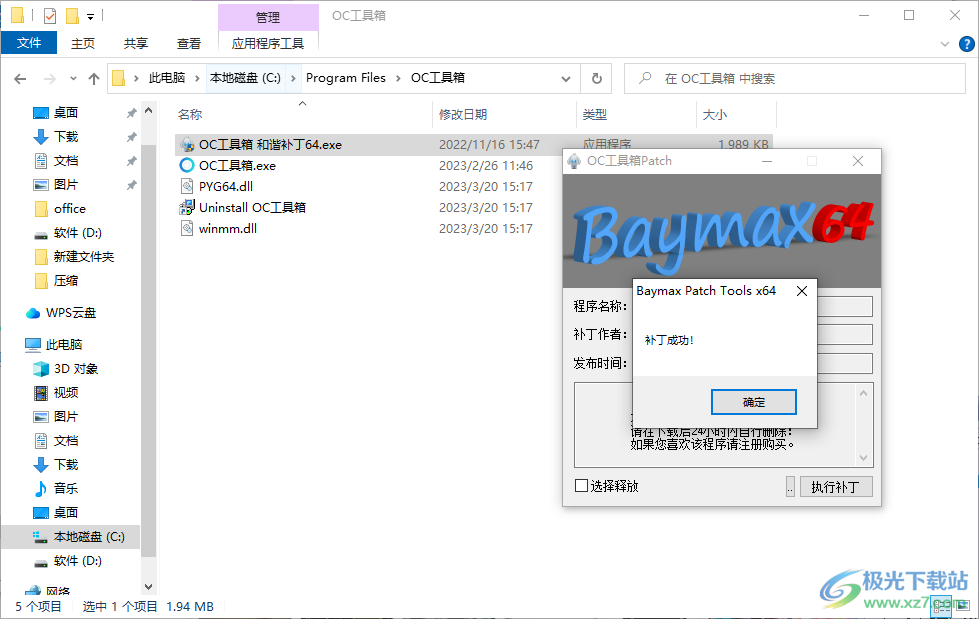Click 执行补丁 button
This screenshot has width=979, height=619.
pos(836,487)
